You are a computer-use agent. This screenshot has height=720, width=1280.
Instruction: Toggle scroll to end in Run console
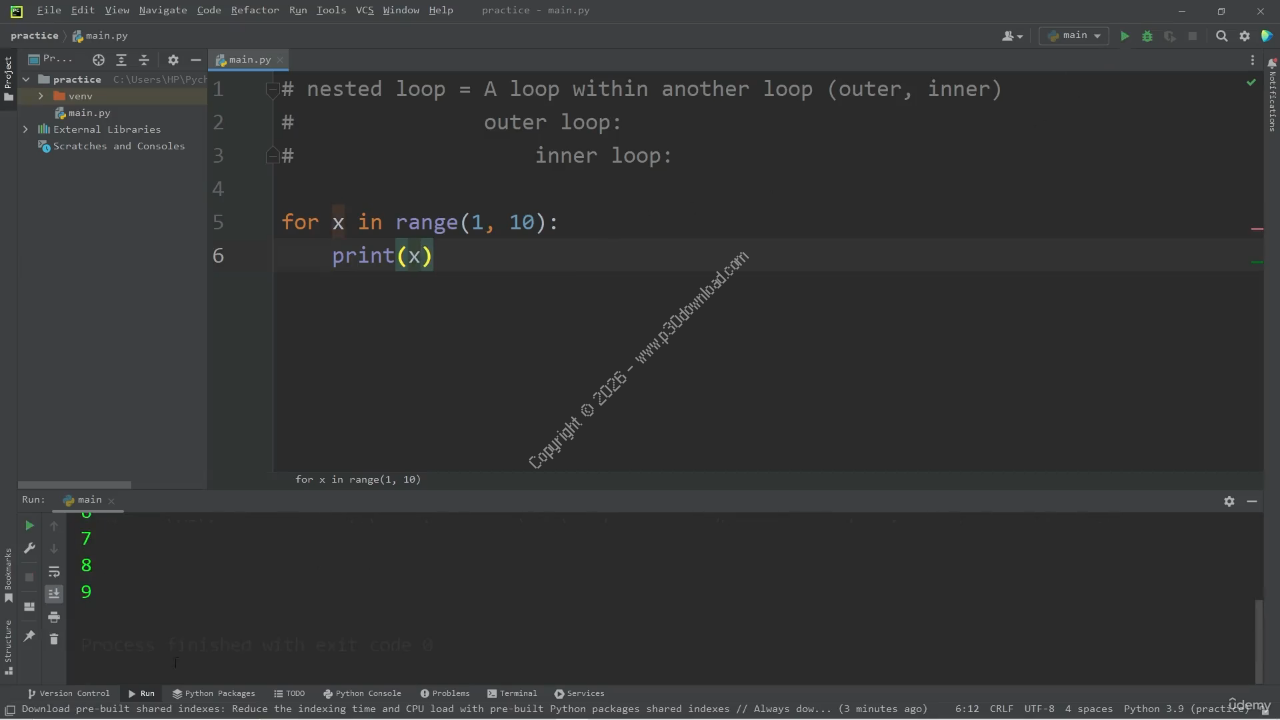(x=54, y=594)
